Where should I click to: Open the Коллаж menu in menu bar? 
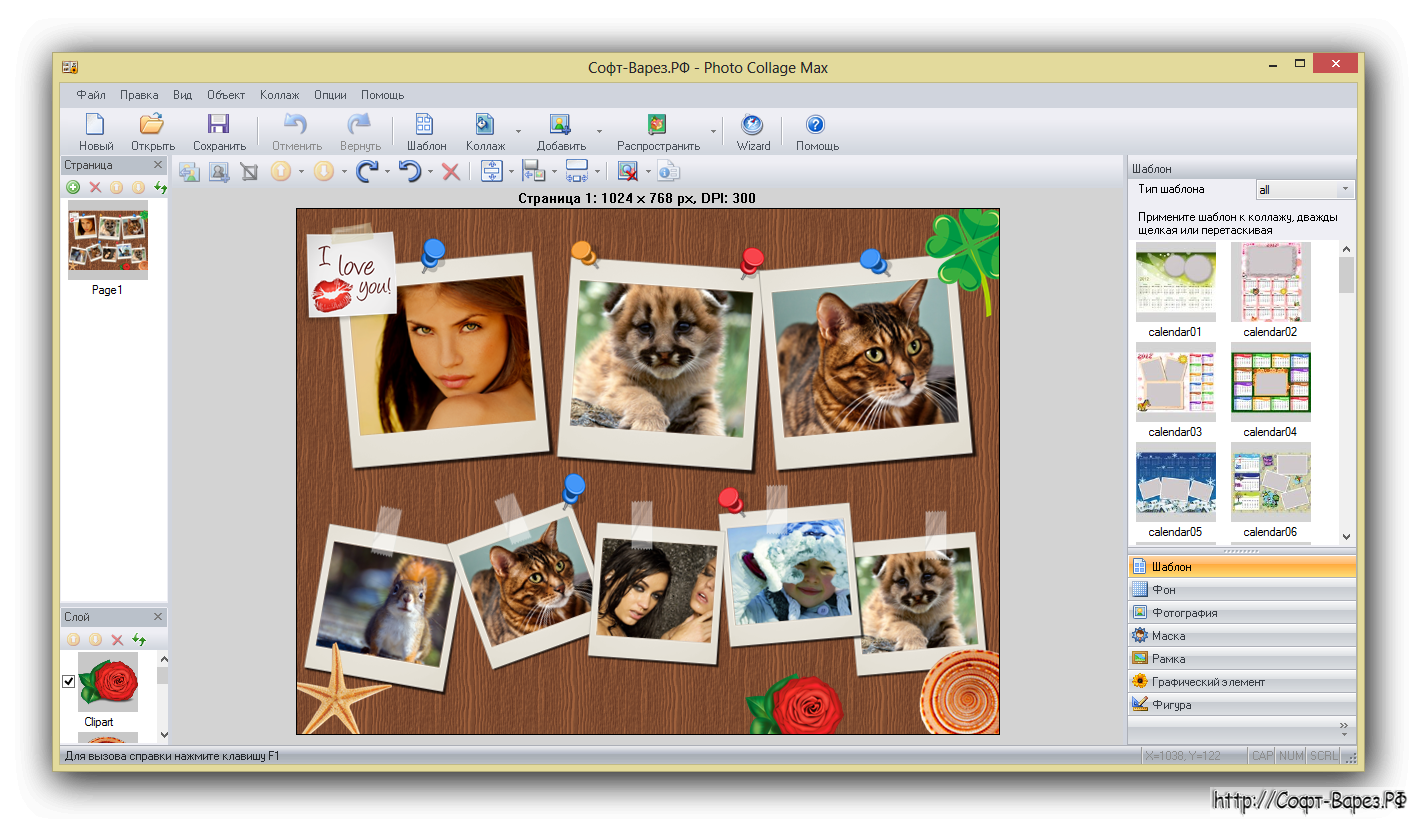pyautogui.click(x=279, y=95)
